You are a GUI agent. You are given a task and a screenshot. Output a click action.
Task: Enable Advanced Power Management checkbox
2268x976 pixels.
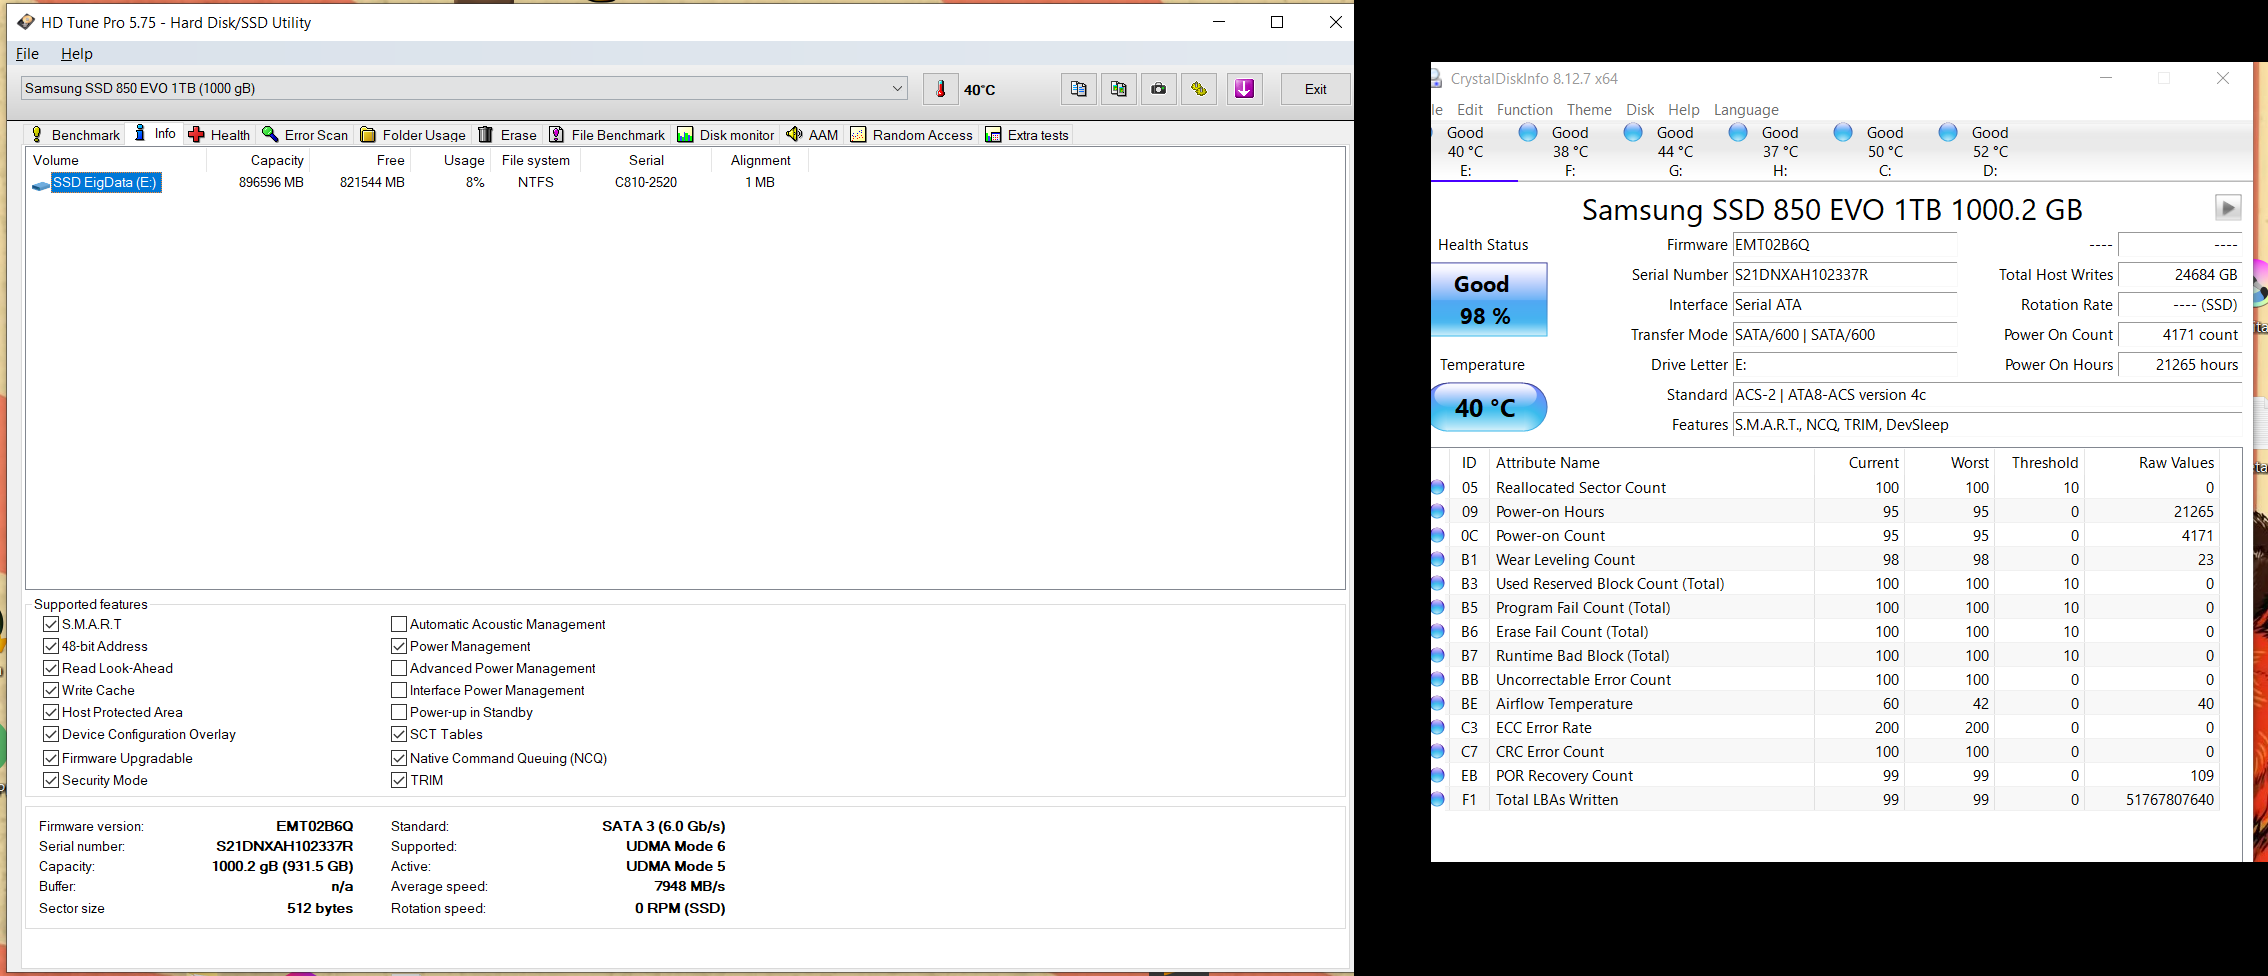pyautogui.click(x=399, y=668)
